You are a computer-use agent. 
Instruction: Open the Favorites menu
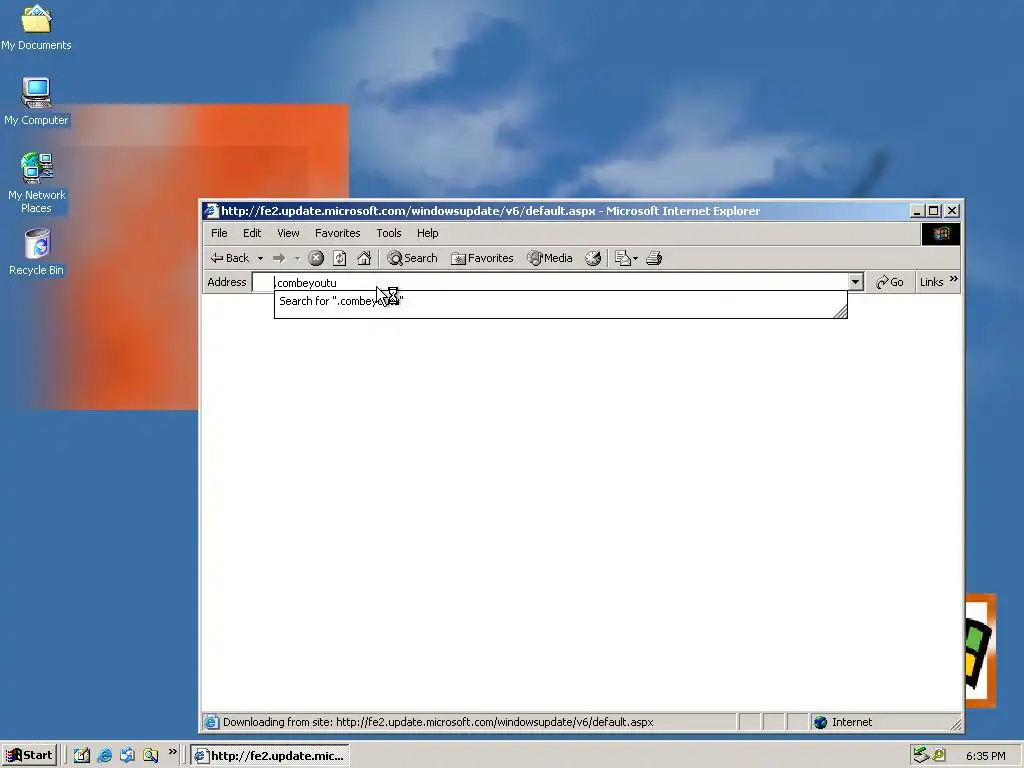coord(338,233)
